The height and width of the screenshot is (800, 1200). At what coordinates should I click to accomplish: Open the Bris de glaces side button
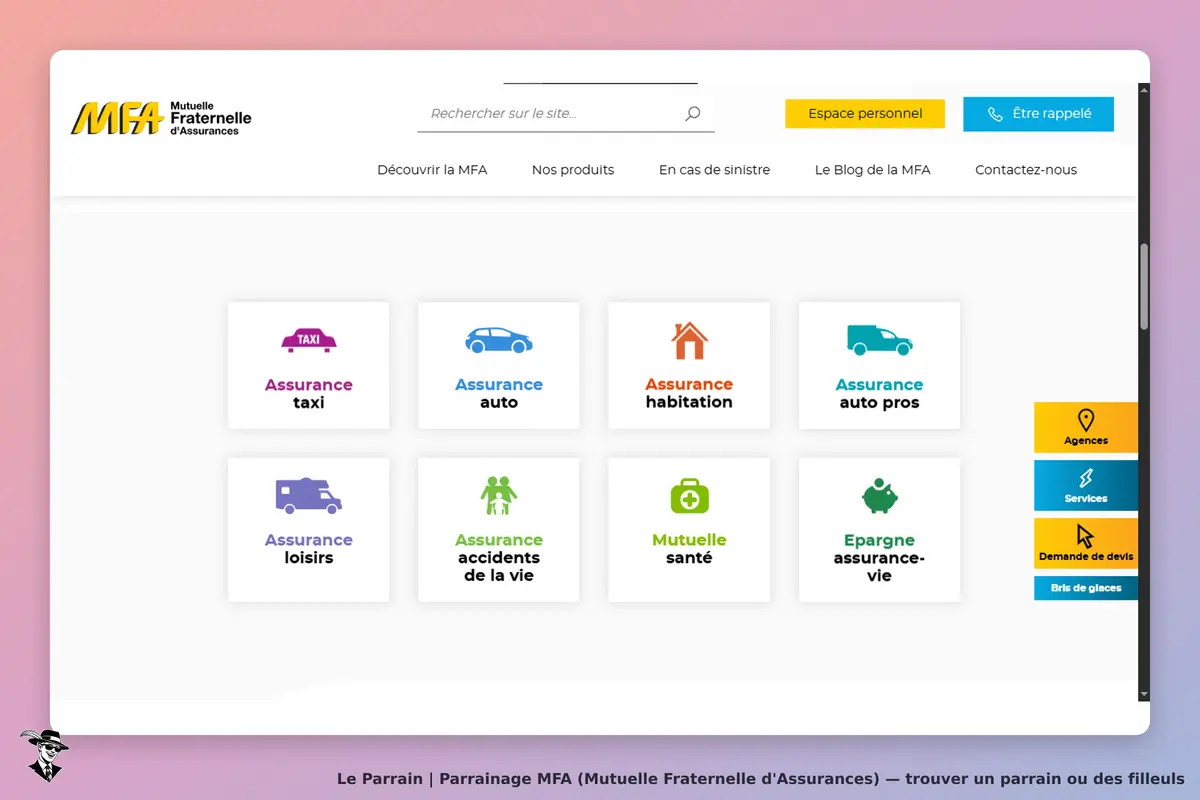coord(1086,588)
